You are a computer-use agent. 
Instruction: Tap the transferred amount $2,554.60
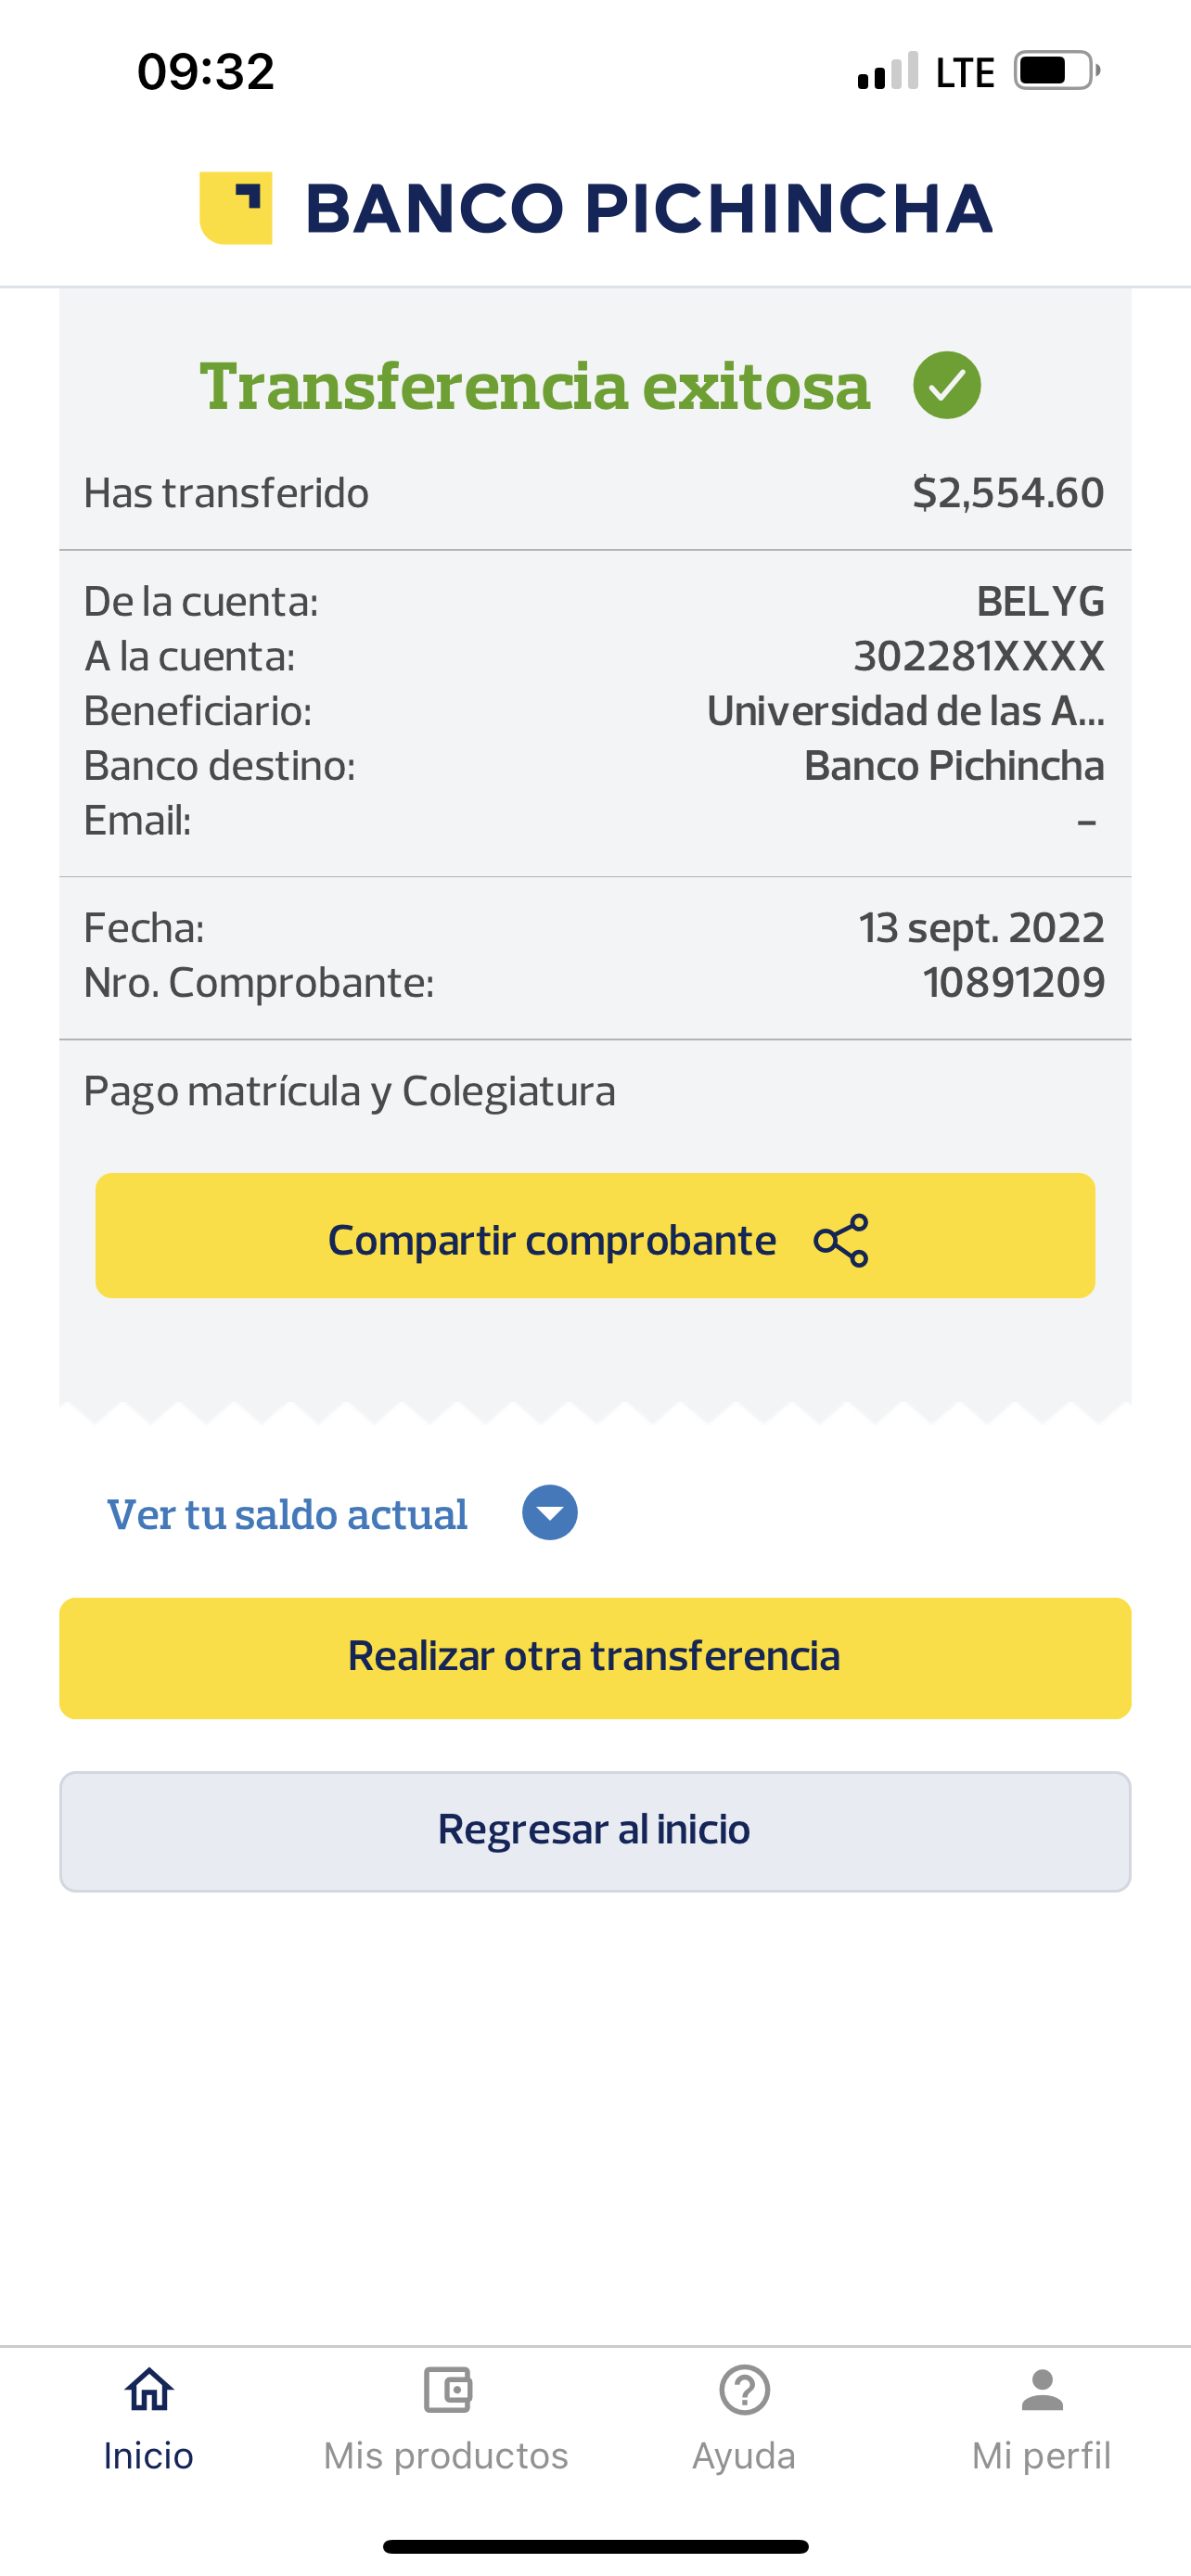pos(1007,493)
